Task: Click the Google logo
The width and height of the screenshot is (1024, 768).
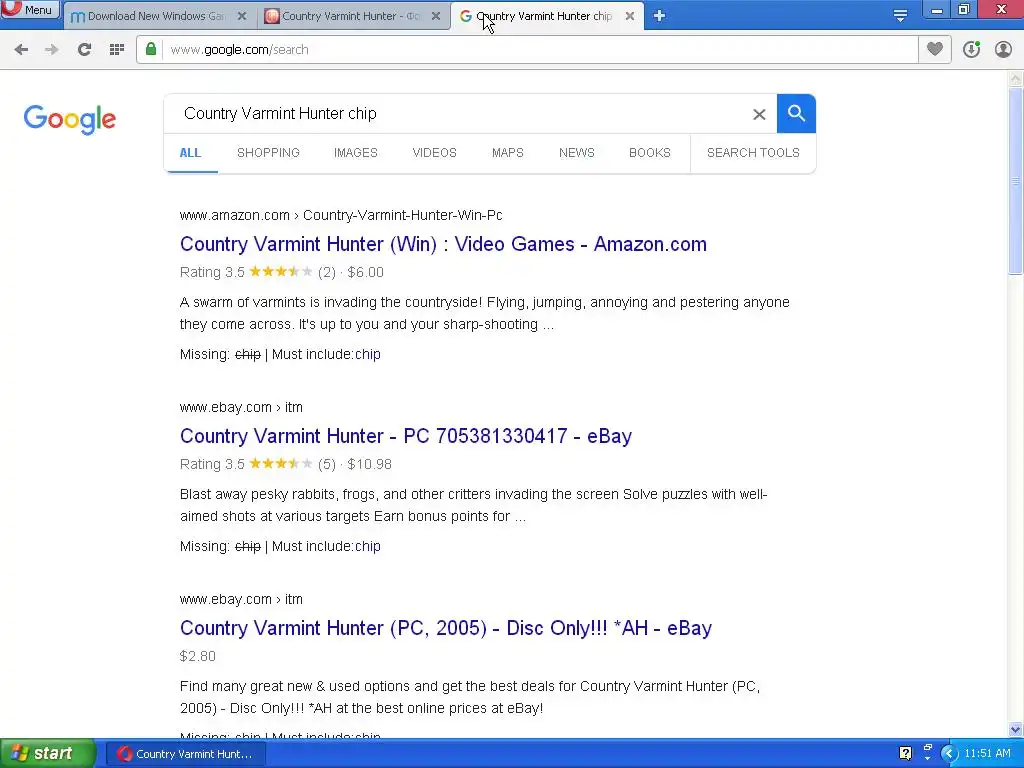Action: click(70, 119)
